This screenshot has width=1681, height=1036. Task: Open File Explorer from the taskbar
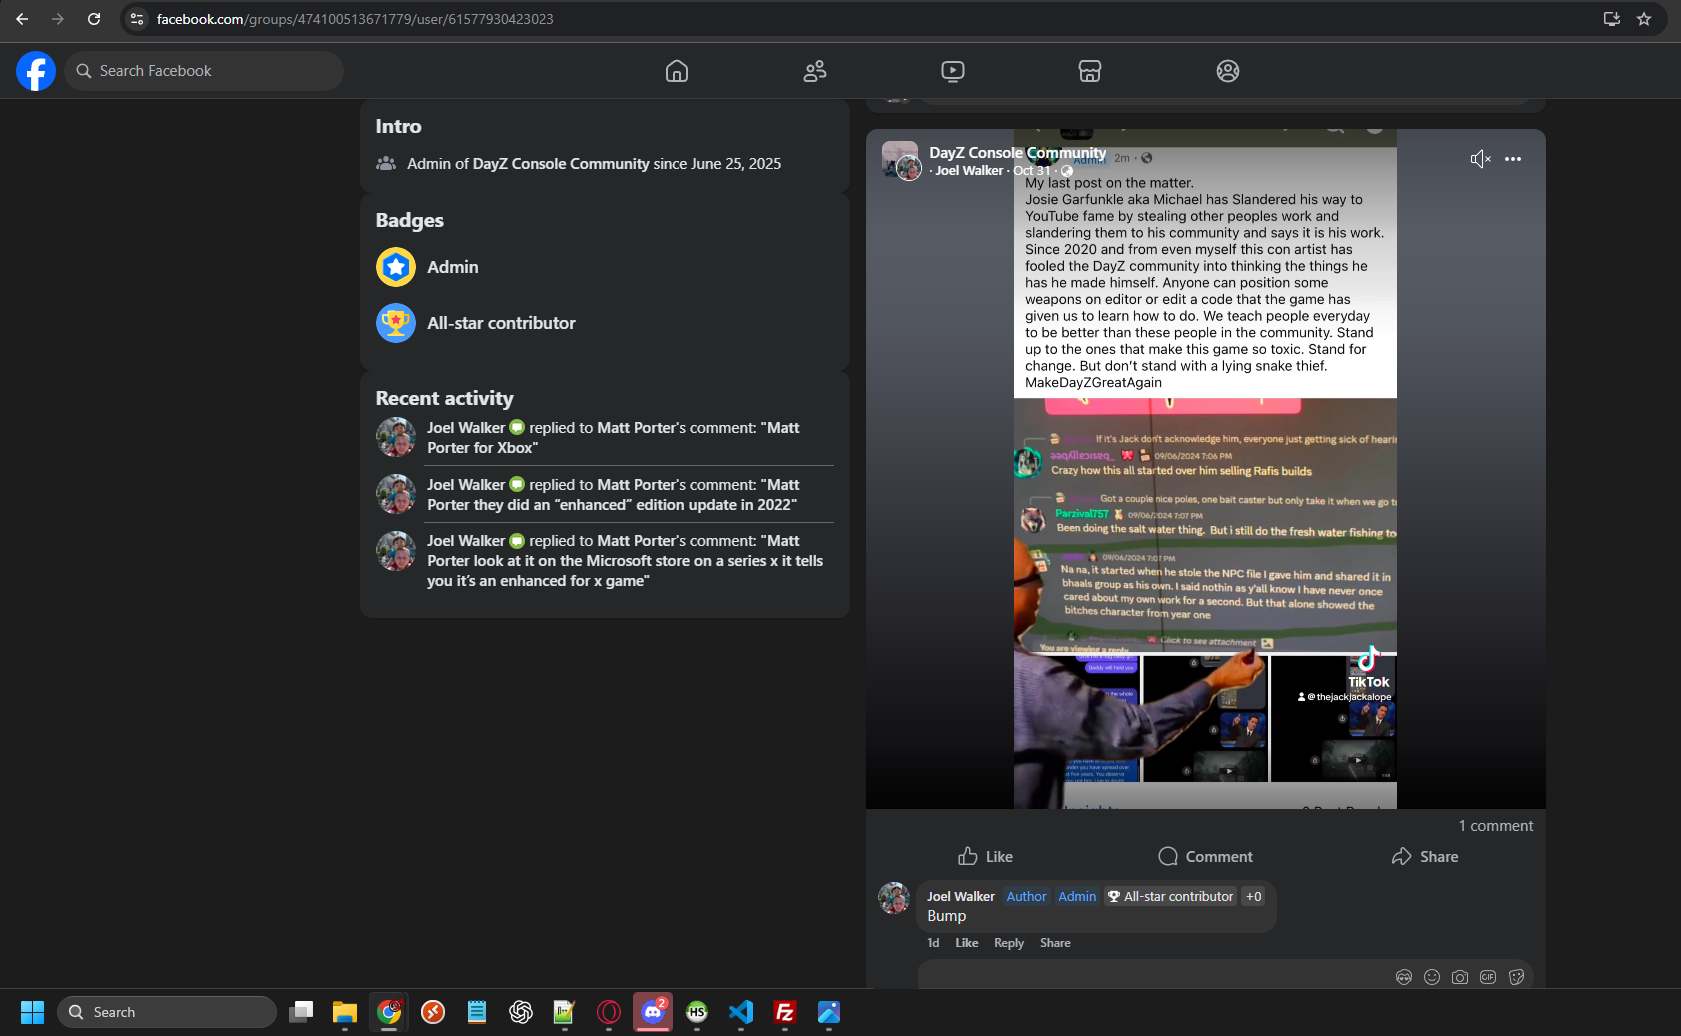coord(345,1012)
